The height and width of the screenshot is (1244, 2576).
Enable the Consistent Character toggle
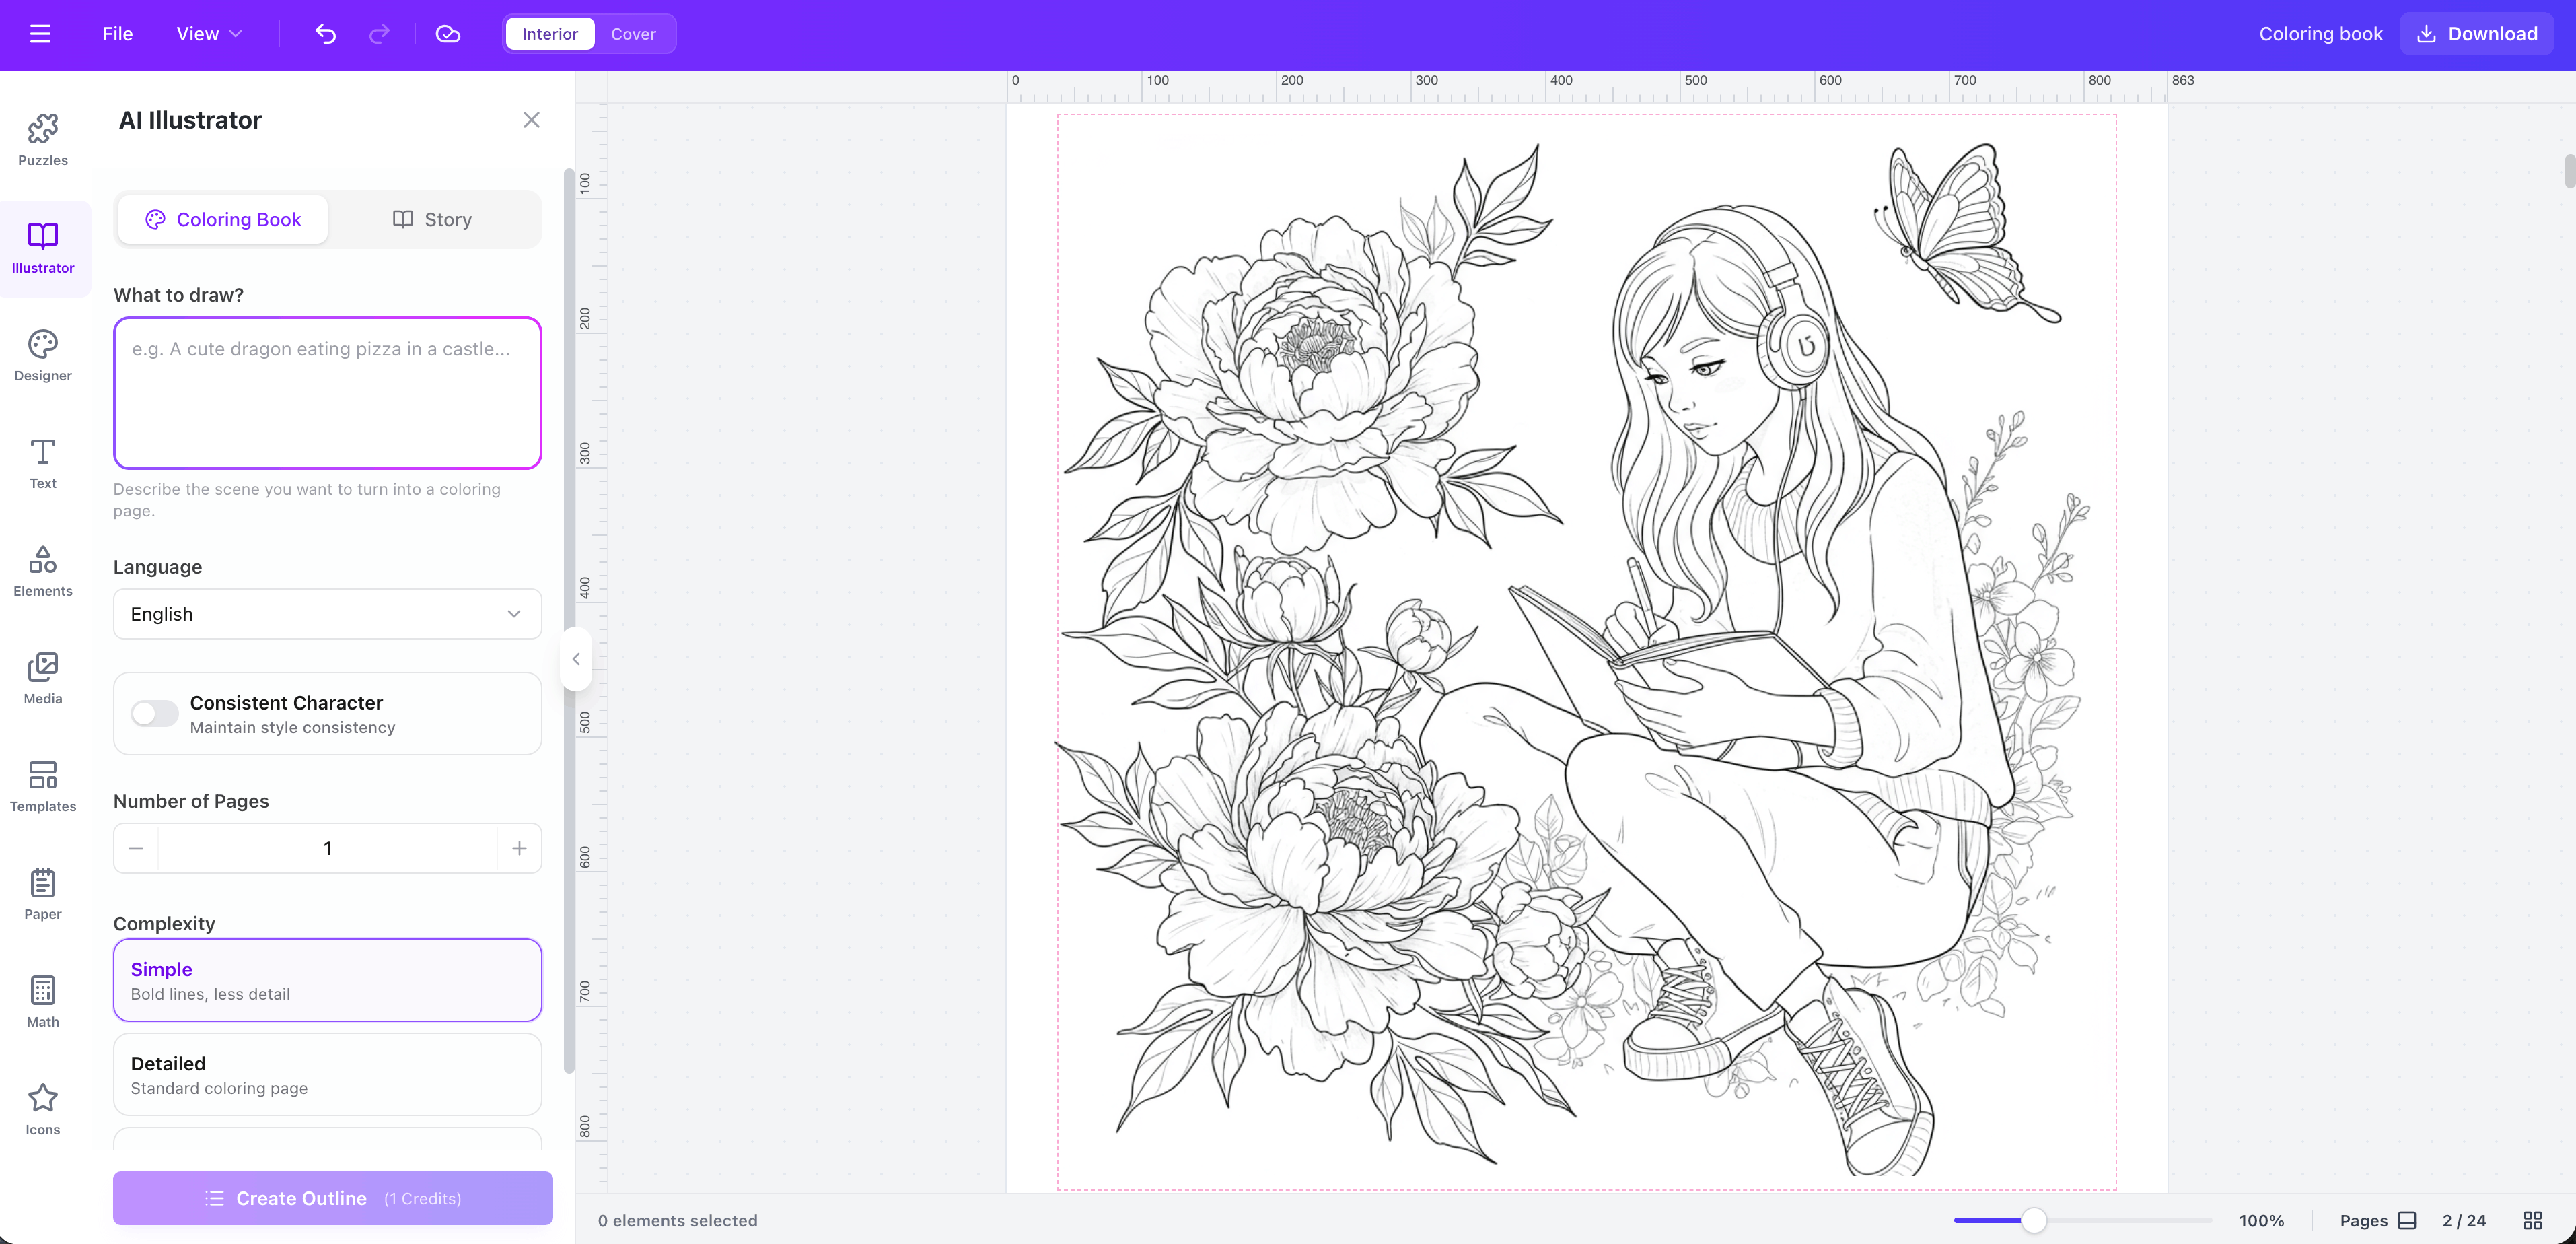[x=154, y=713]
